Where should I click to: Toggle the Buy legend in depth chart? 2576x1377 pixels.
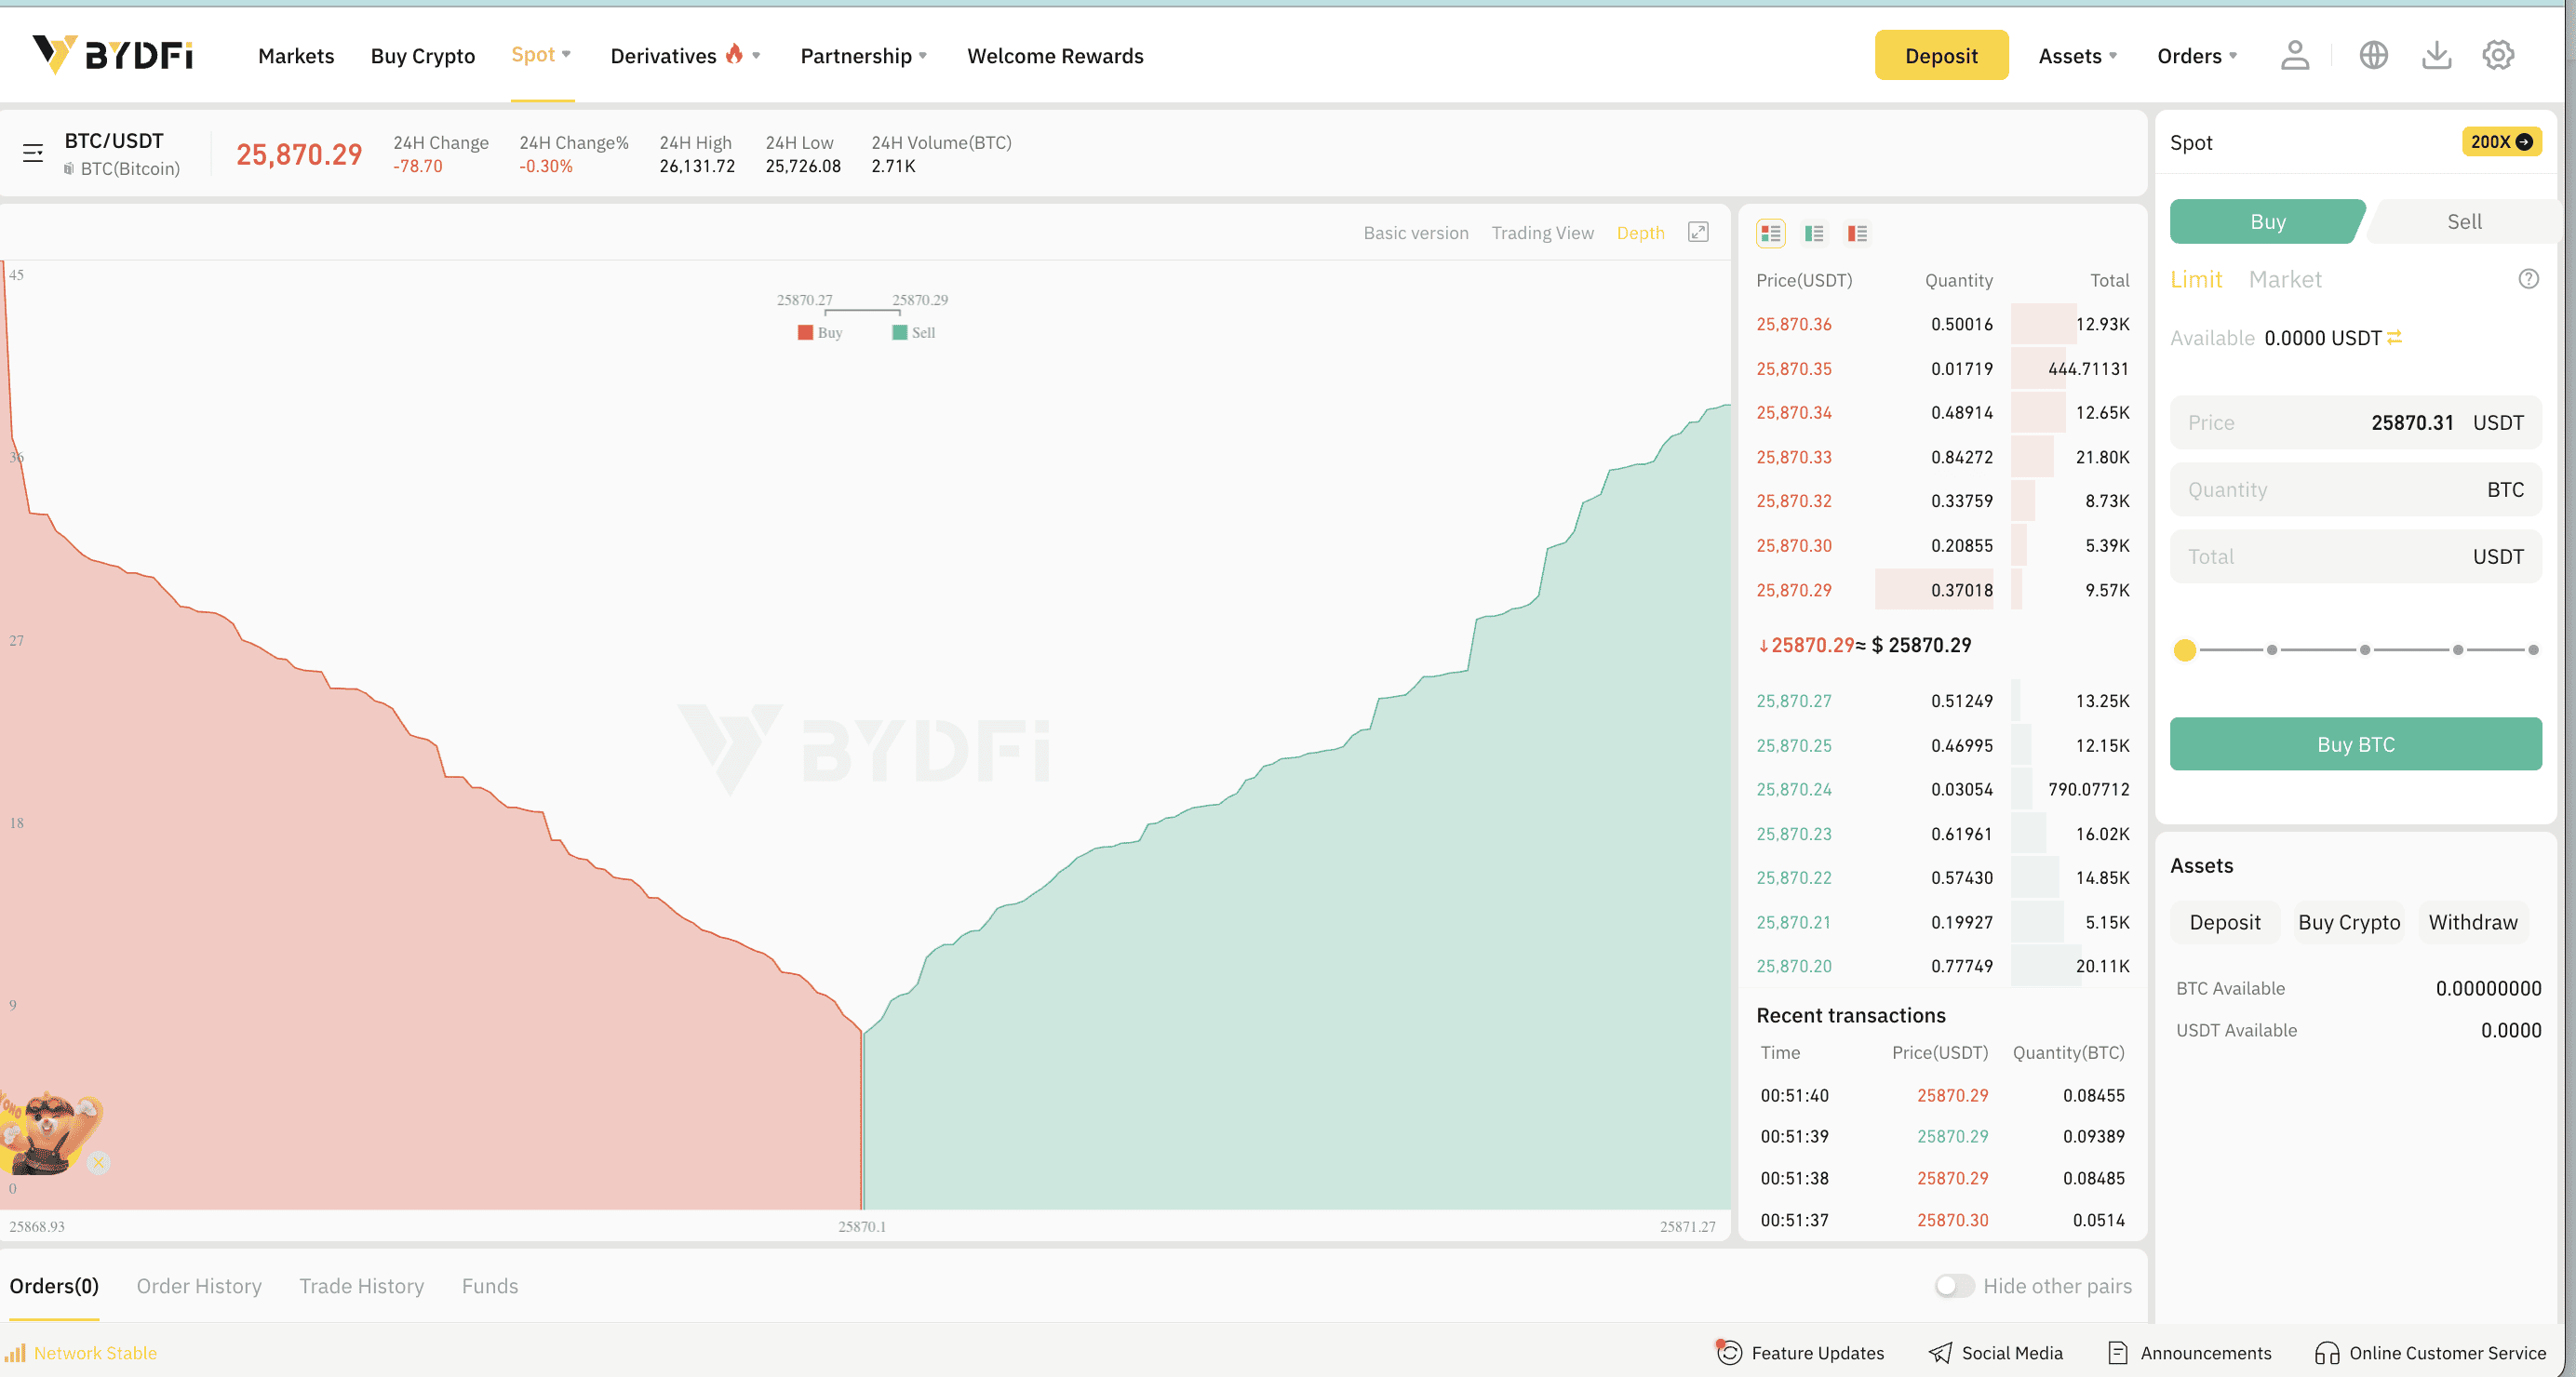click(820, 333)
